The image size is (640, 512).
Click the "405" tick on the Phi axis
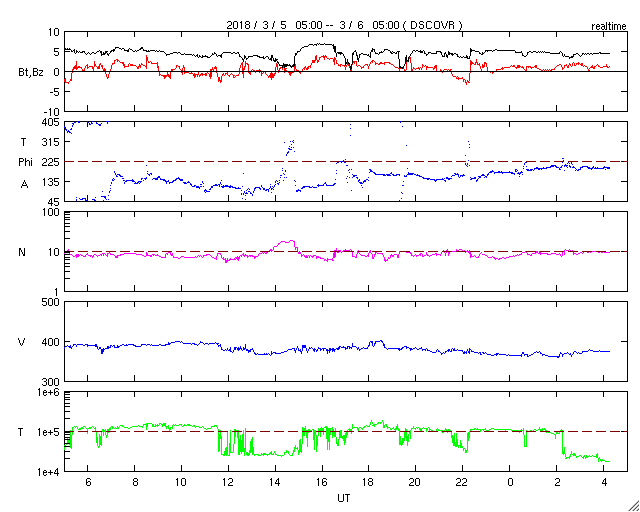[x=51, y=122]
